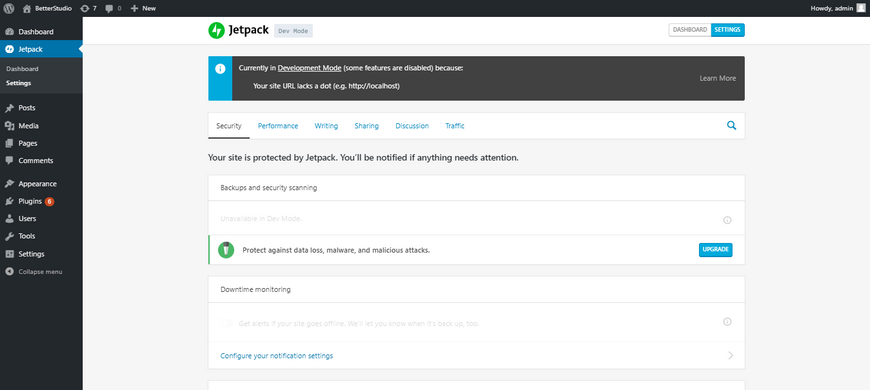
Task: Click the New label in admin bar
Action: pos(149,8)
